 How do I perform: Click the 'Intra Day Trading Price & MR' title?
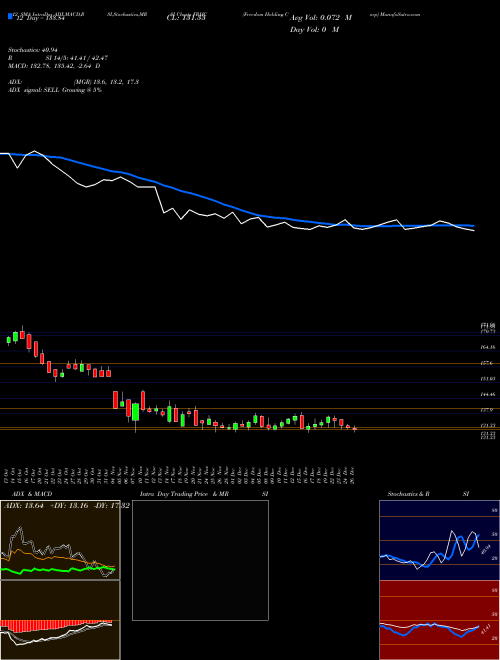[x=186, y=494]
